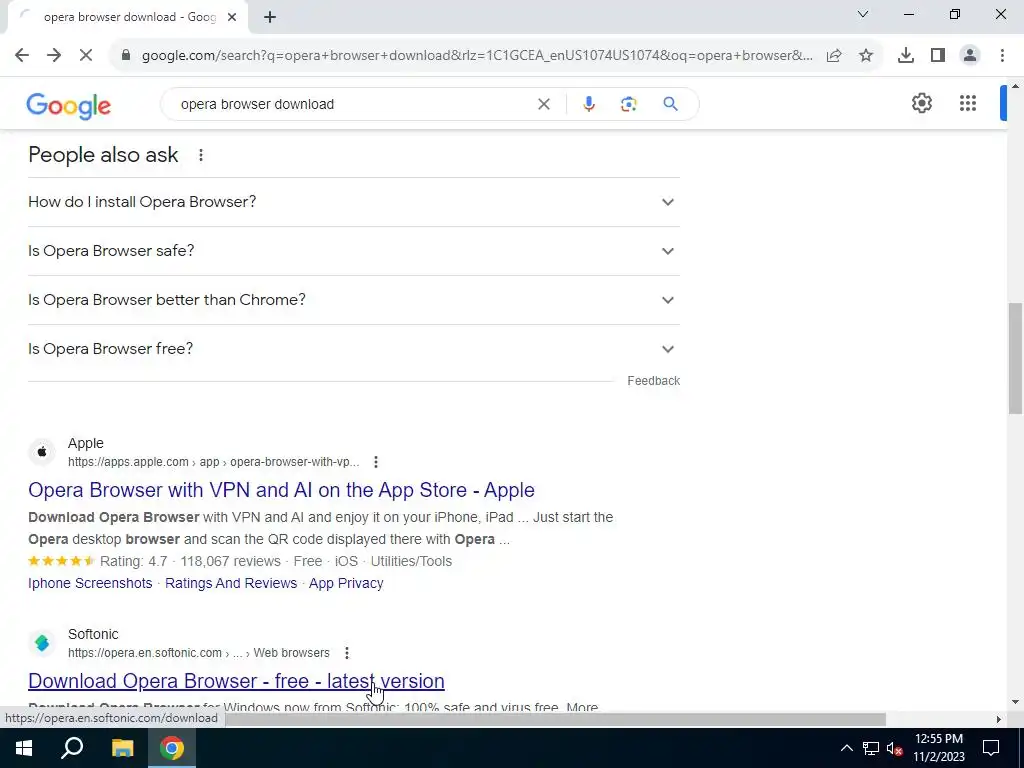Click the vertical scrollbar down arrow
The image size is (1024, 768).
tap(1015, 702)
